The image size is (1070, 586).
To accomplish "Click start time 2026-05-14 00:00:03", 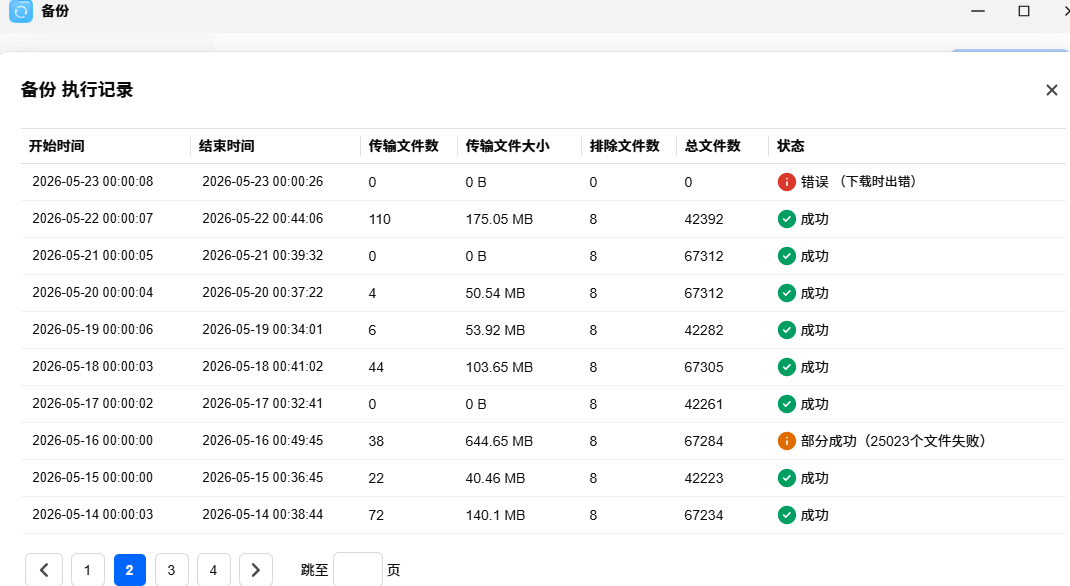I will coord(93,514).
